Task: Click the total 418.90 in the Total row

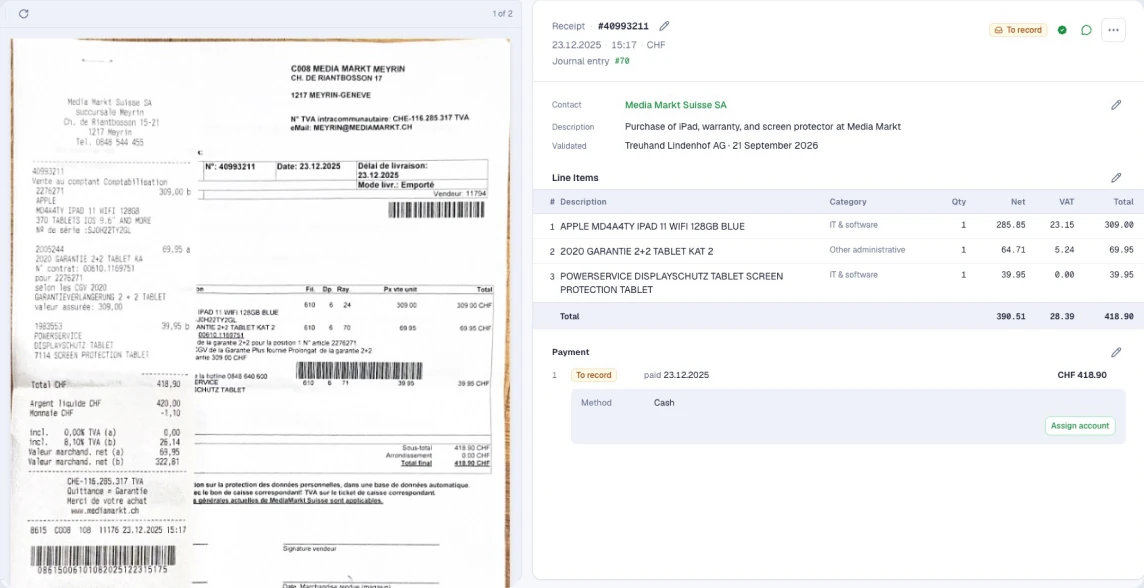Action: click(x=1119, y=317)
